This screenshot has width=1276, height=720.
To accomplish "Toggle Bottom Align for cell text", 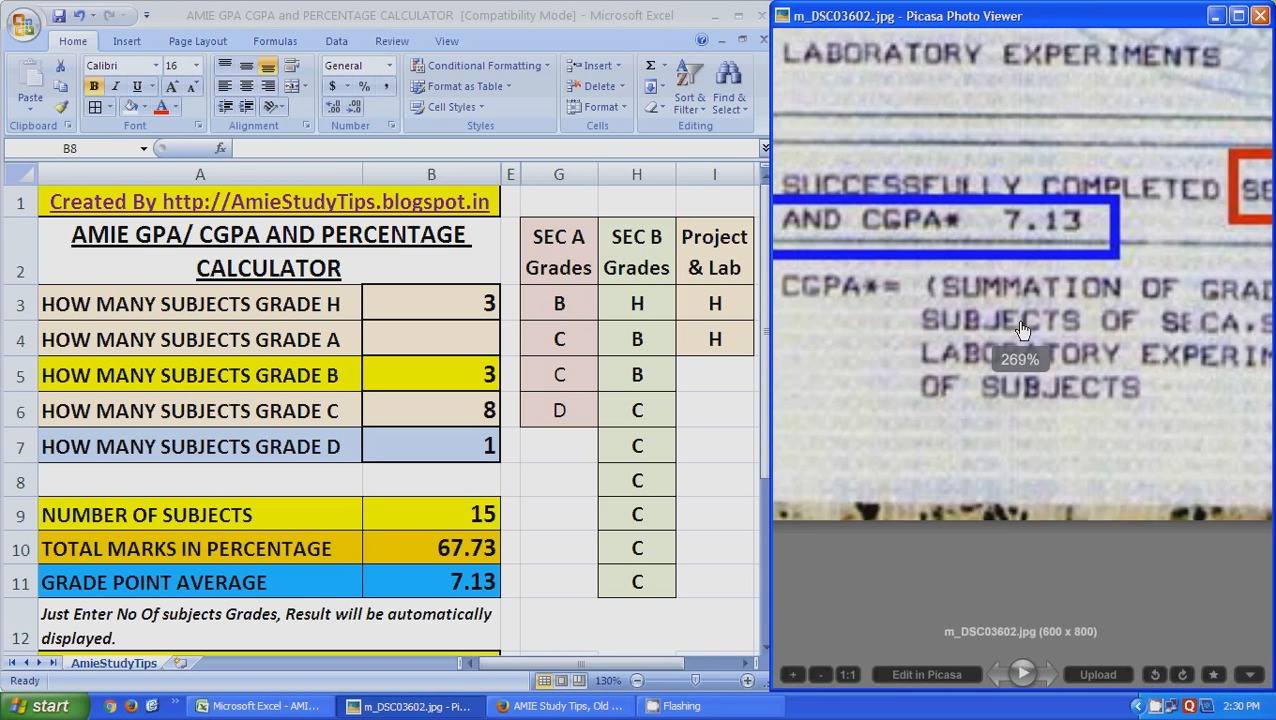I will (268, 66).
